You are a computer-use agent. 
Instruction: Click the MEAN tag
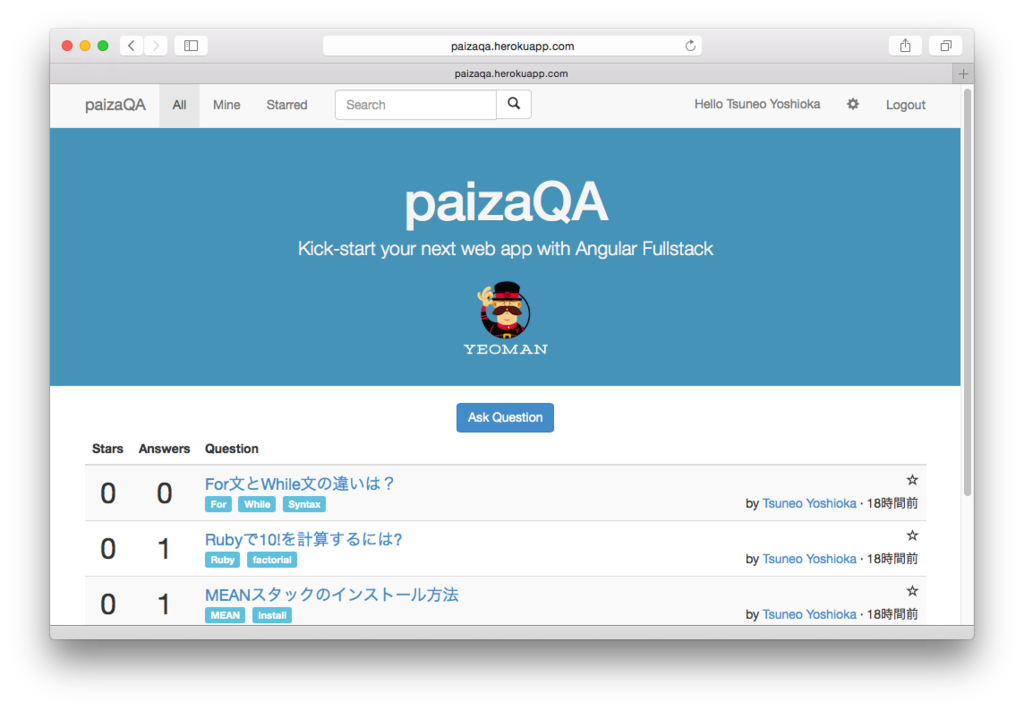click(x=225, y=615)
